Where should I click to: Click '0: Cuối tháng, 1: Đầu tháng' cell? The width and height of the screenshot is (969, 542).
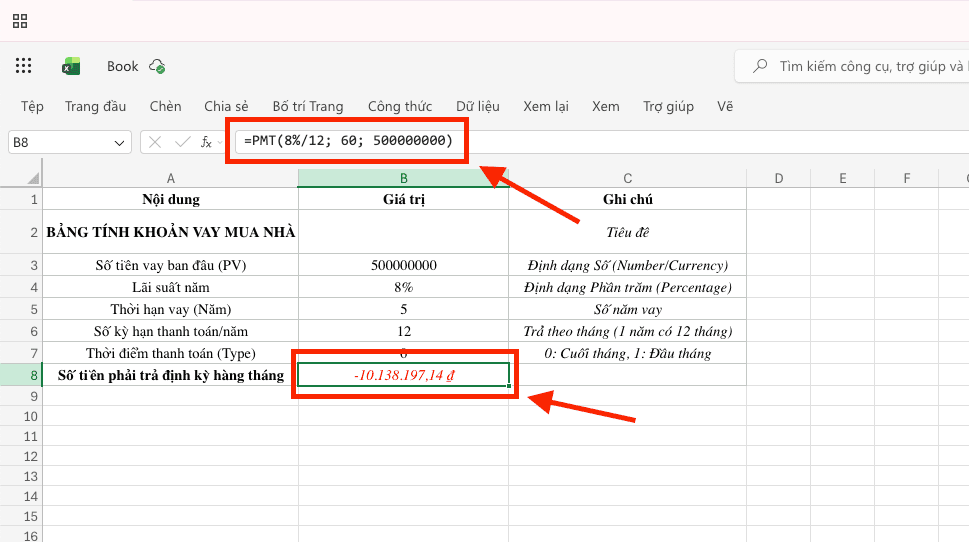pos(627,353)
